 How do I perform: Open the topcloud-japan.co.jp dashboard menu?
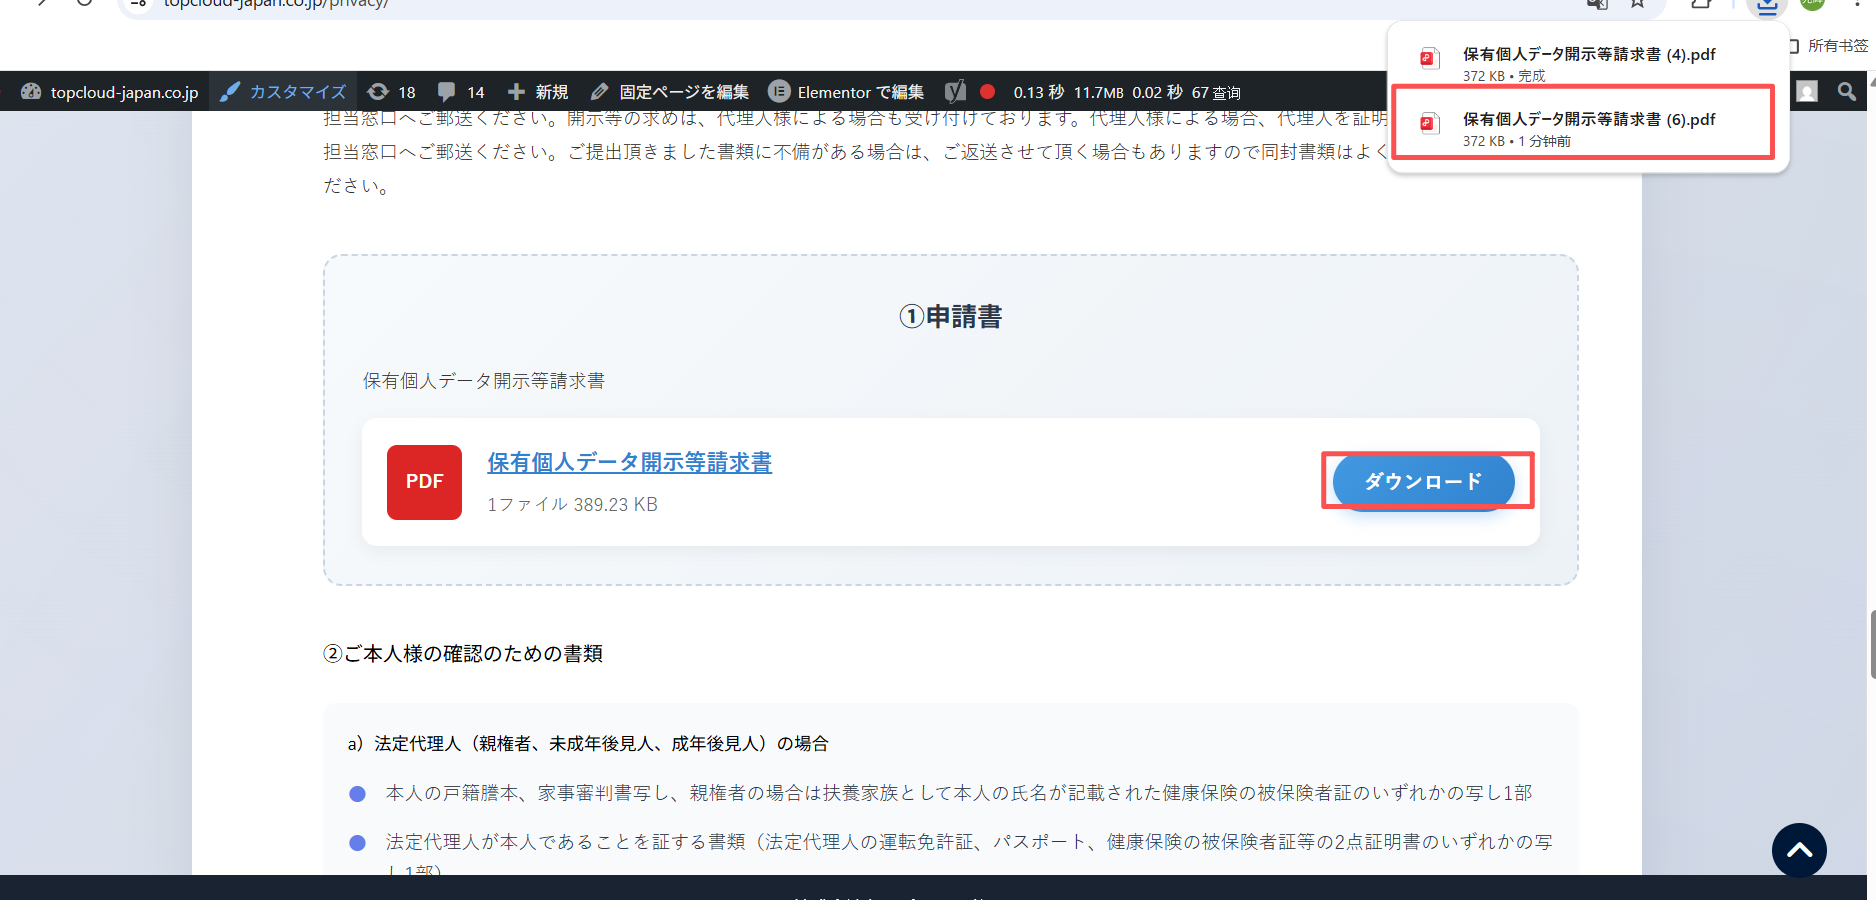(x=110, y=92)
